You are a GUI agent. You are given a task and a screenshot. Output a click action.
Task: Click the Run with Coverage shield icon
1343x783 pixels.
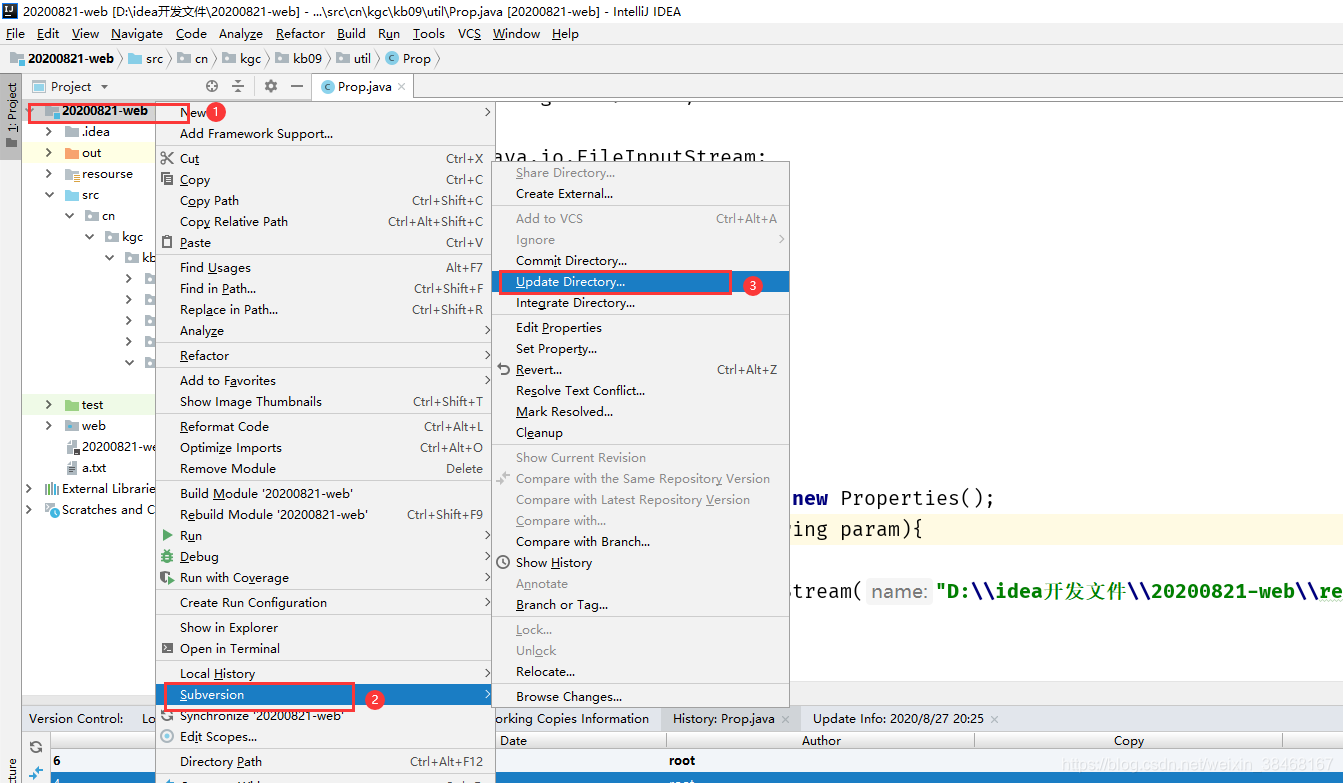[x=167, y=577]
